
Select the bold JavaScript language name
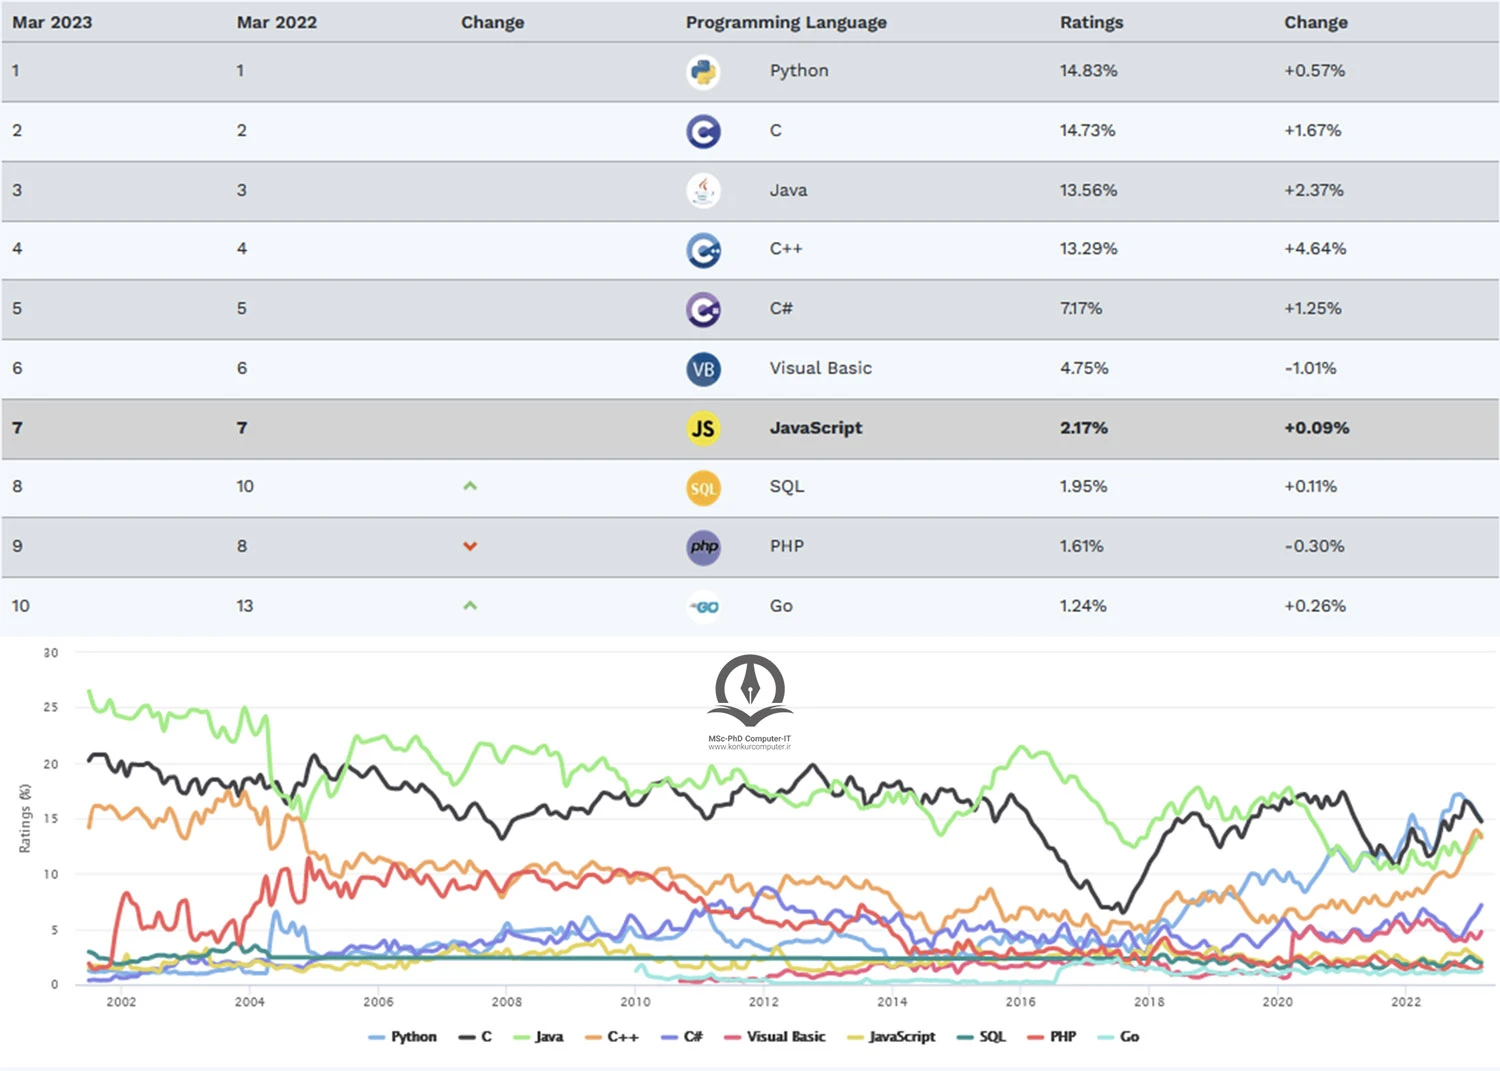(816, 428)
